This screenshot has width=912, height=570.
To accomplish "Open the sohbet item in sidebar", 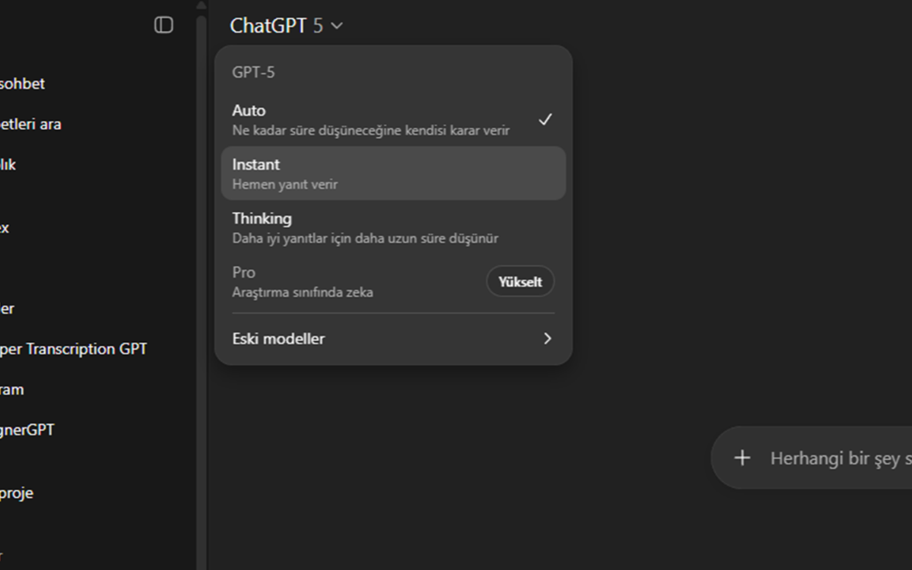I will (22, 84).
